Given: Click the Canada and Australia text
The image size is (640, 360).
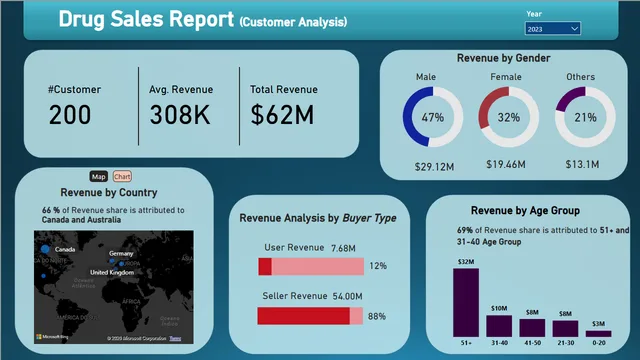Looking at the screenshot, I should [81, 220].
